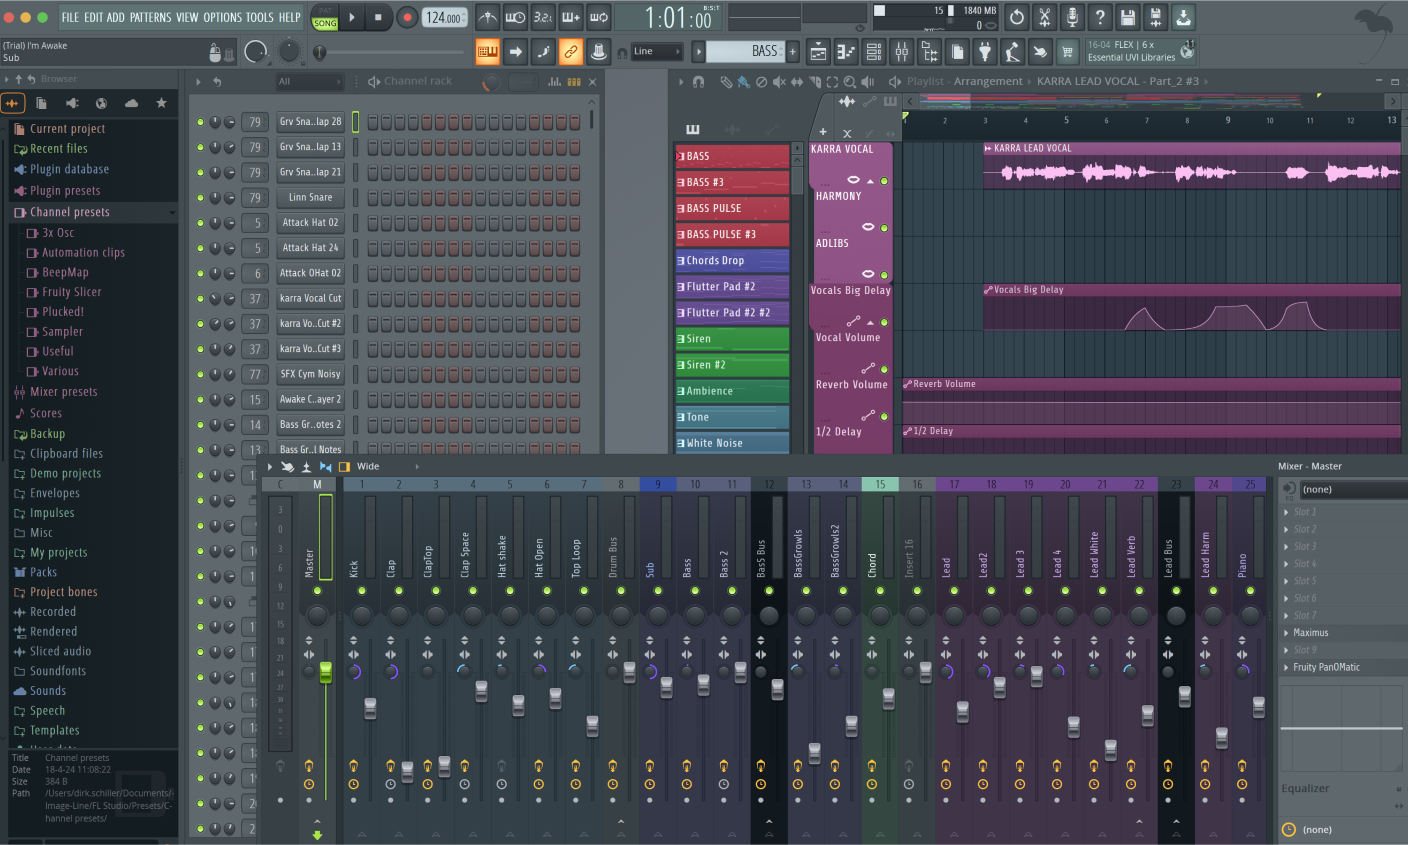Adjust the Chord mixer track fader
1408x845 pixels.
(888, 698)
